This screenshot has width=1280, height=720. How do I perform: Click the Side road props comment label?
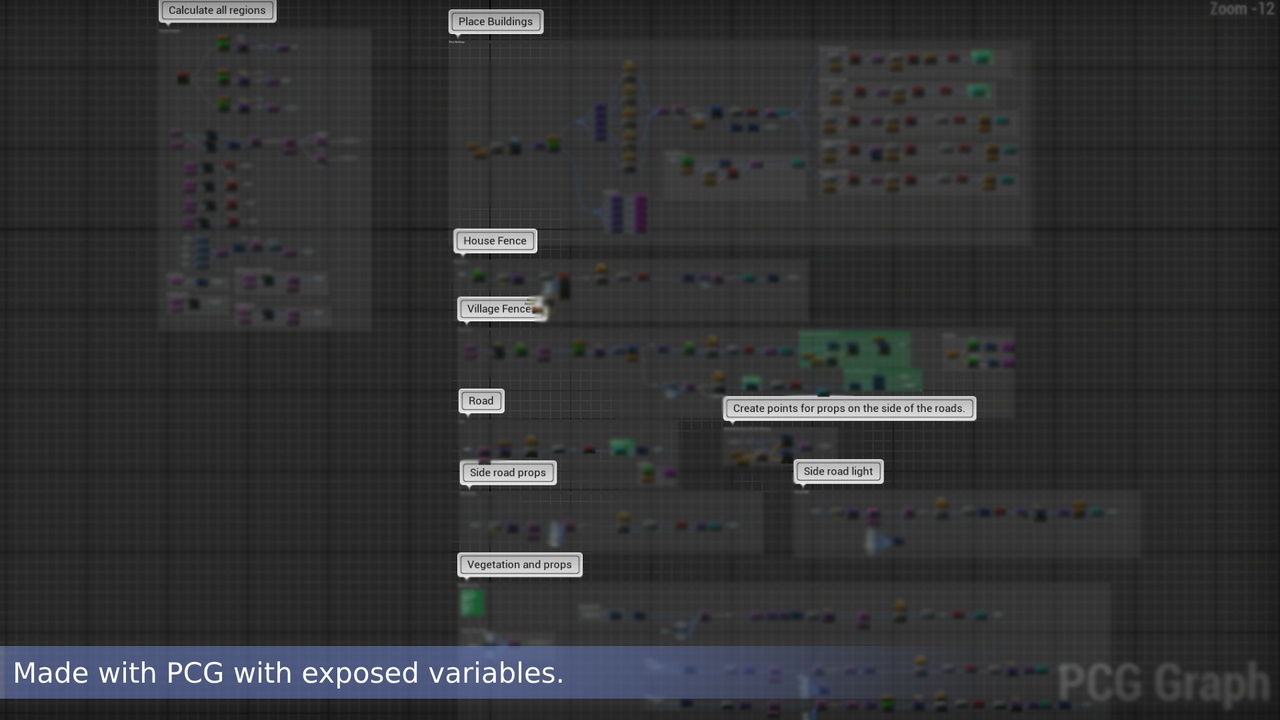[x=507, y=472]
